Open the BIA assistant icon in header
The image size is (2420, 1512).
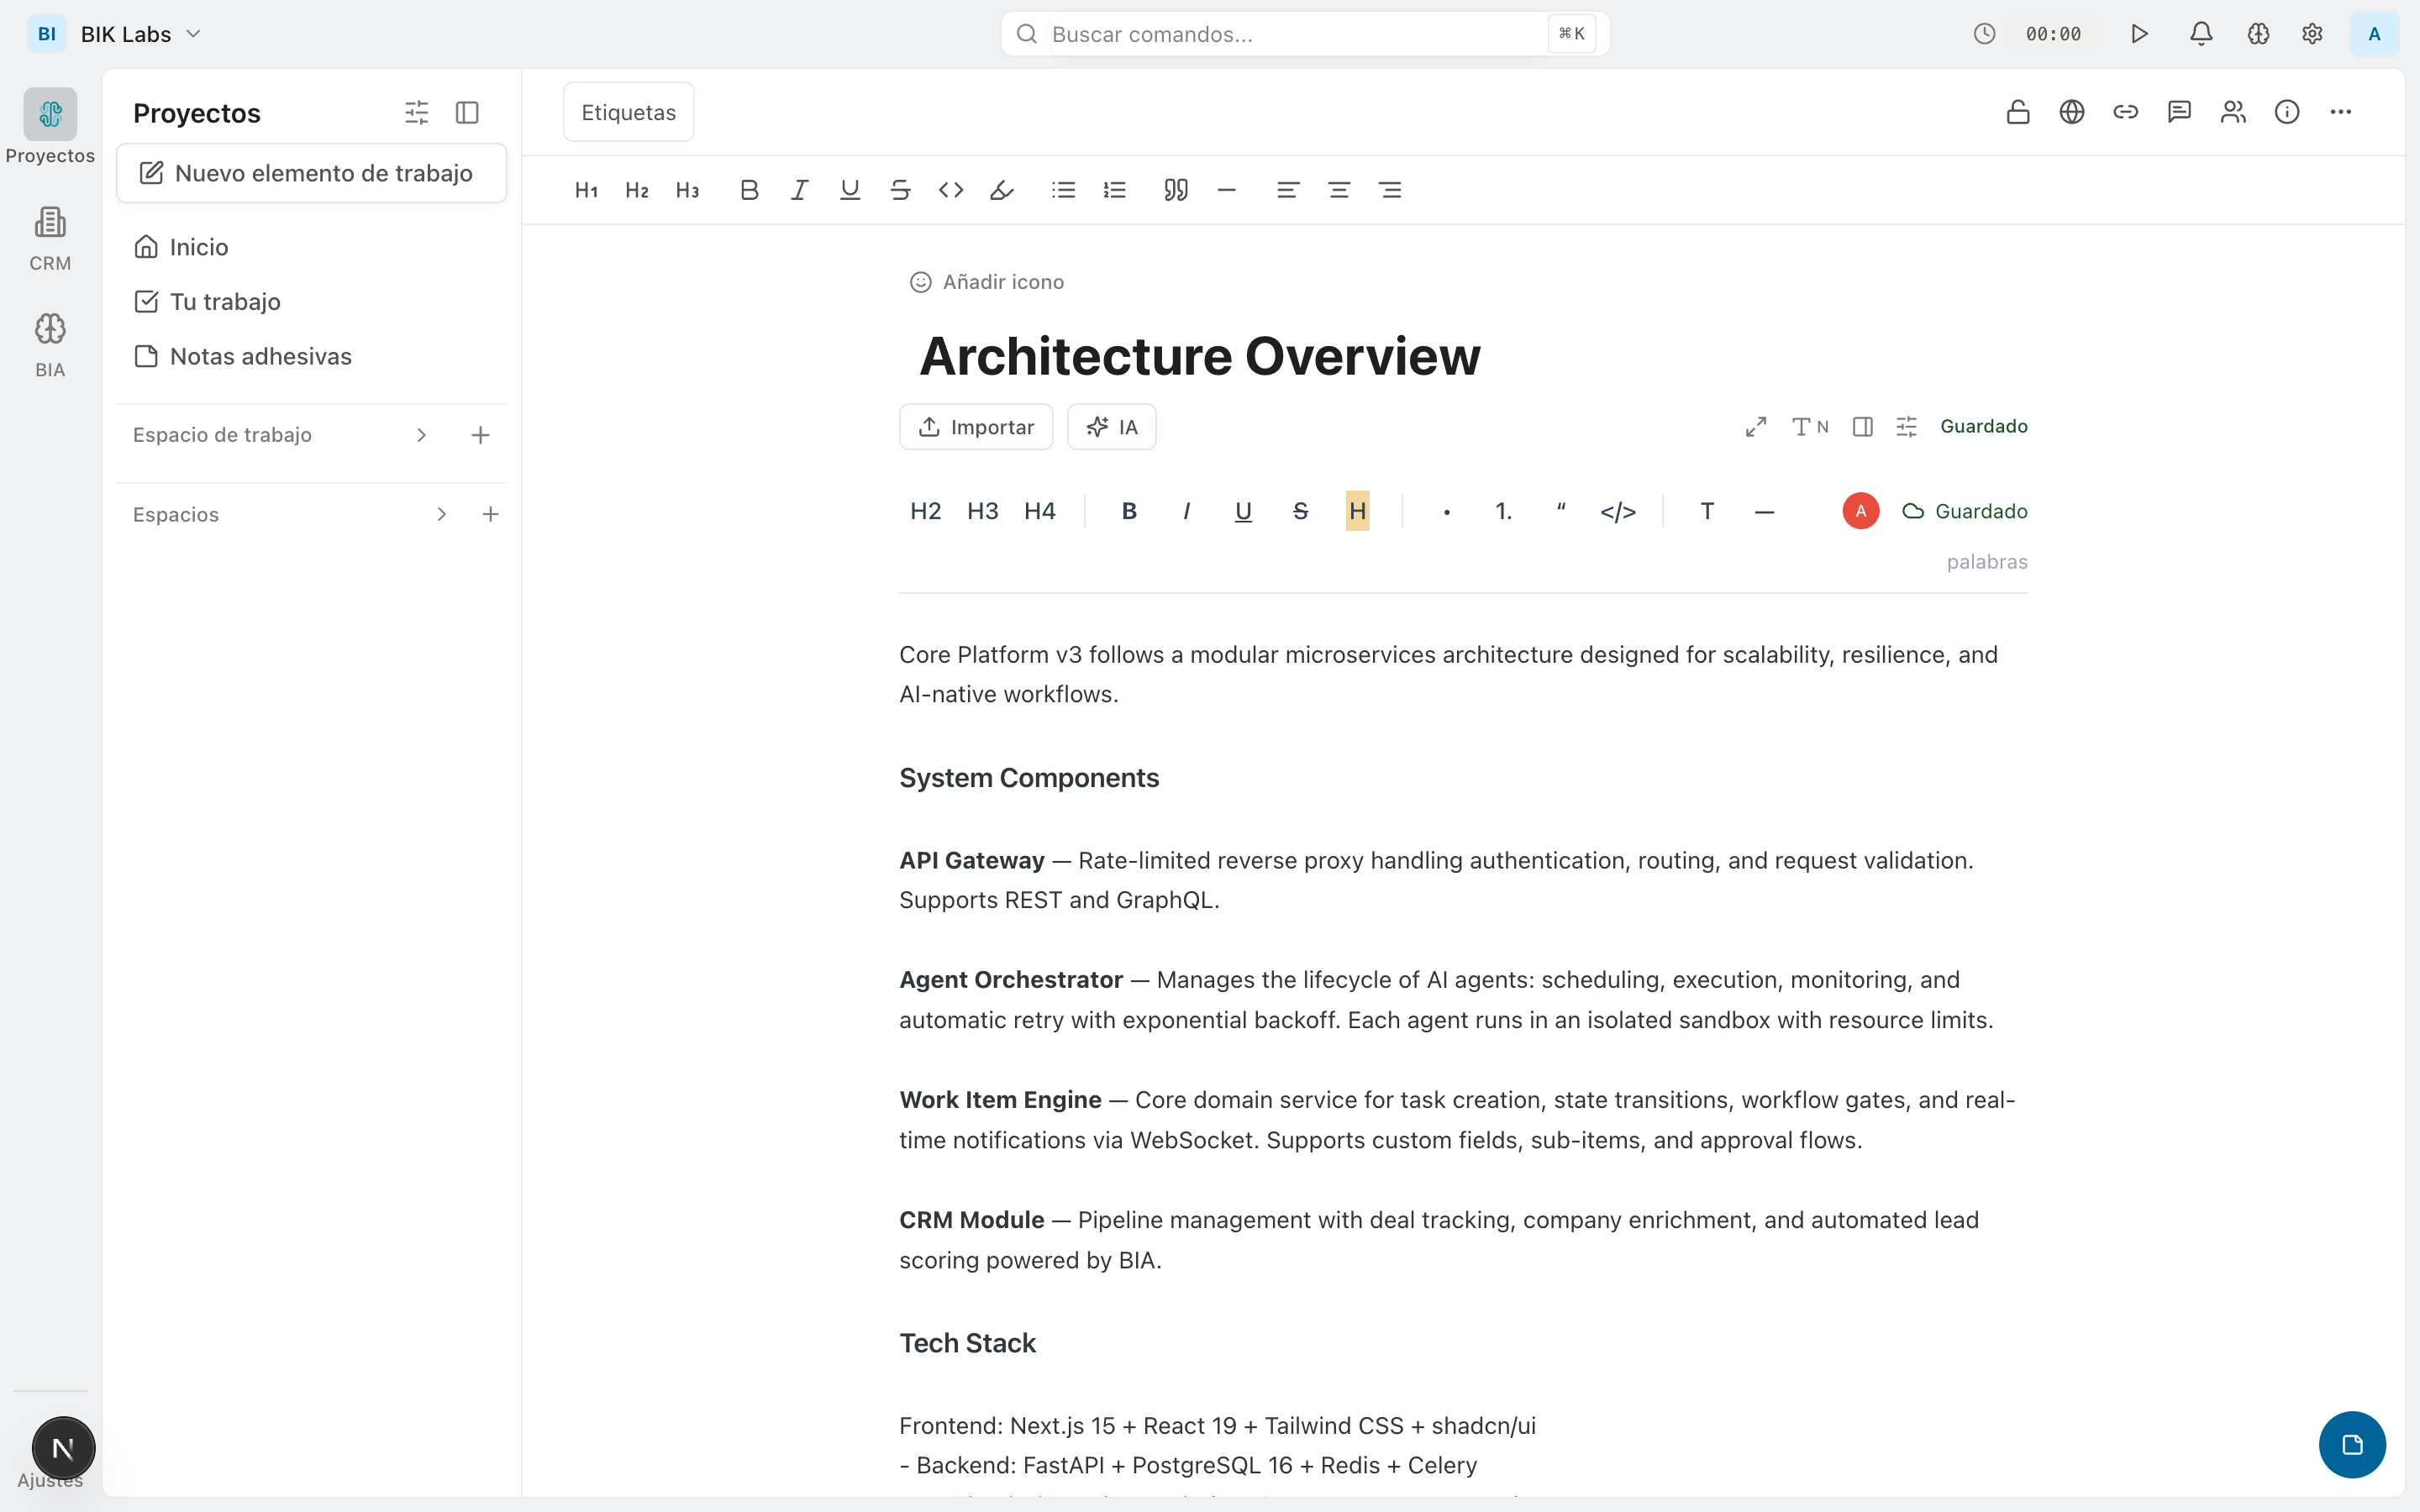click(2258, 34)
